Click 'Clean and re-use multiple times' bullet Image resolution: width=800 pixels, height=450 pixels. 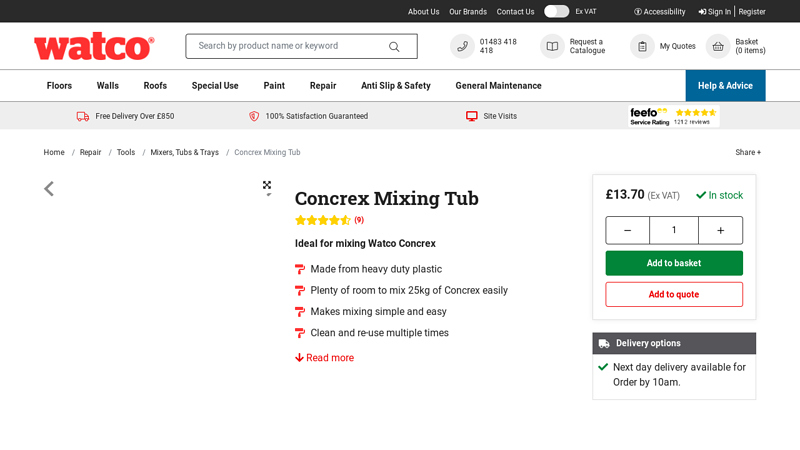pyautogui.click(x=380, y=333)
